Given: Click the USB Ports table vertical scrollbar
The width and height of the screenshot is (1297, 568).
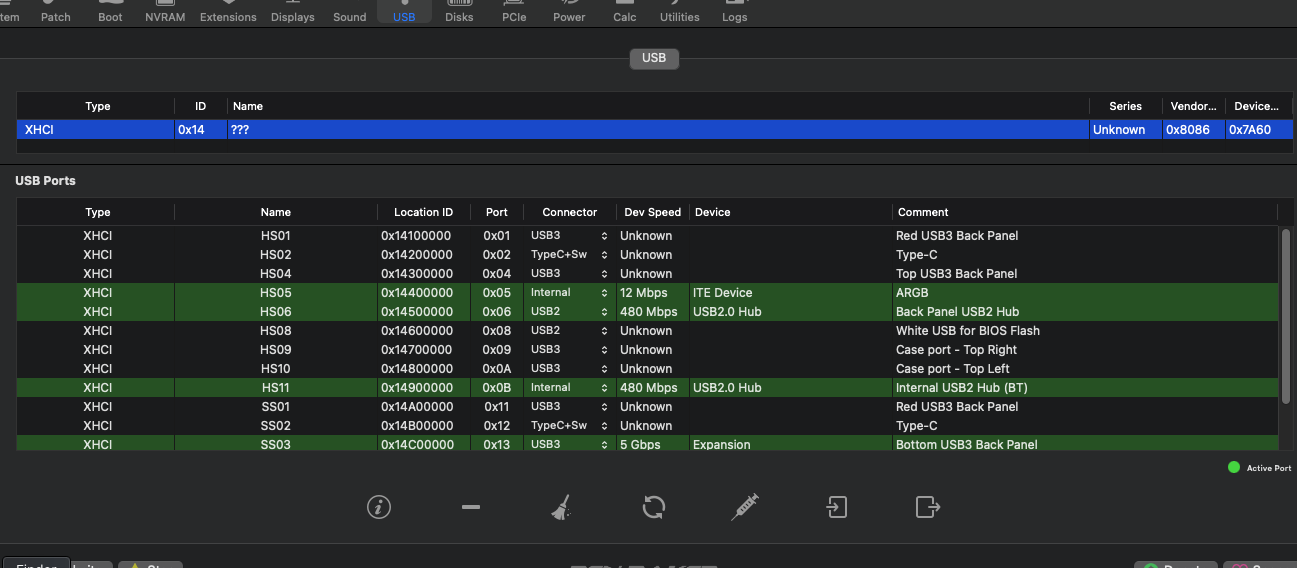Looking at the screenshot, I should 1286,315.
